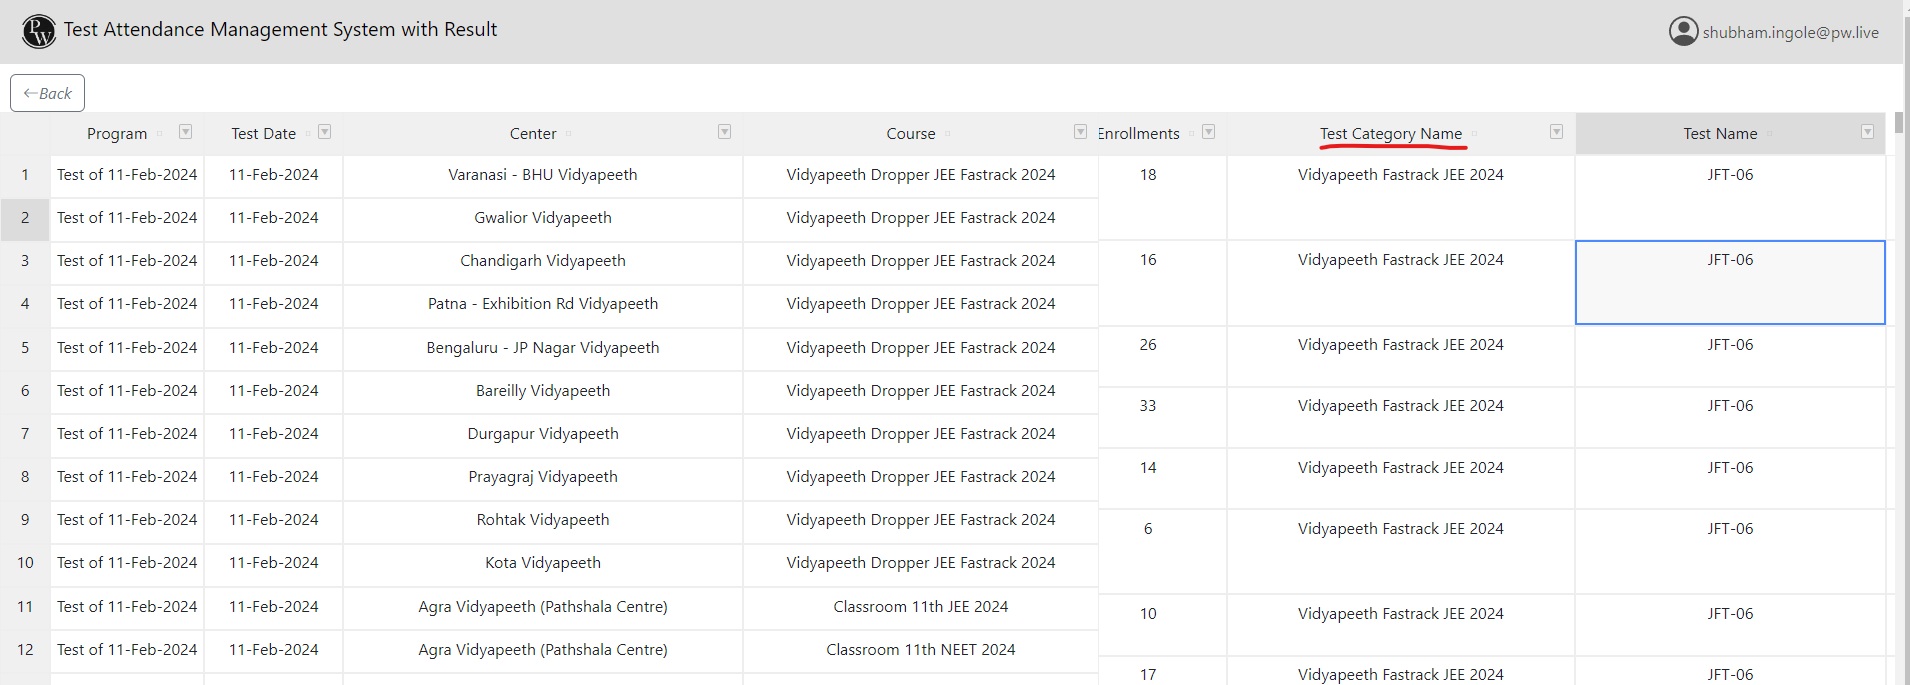Image resolution: width=1910 pixels, height=685 pixels.
Task: Select the Varanasi - BHU Vidyapeeth cell
Action: tap(542, 175)
